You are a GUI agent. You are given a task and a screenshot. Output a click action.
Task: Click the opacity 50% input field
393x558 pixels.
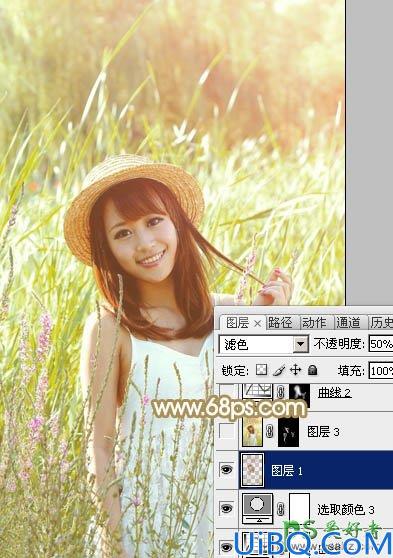point(381,343)
